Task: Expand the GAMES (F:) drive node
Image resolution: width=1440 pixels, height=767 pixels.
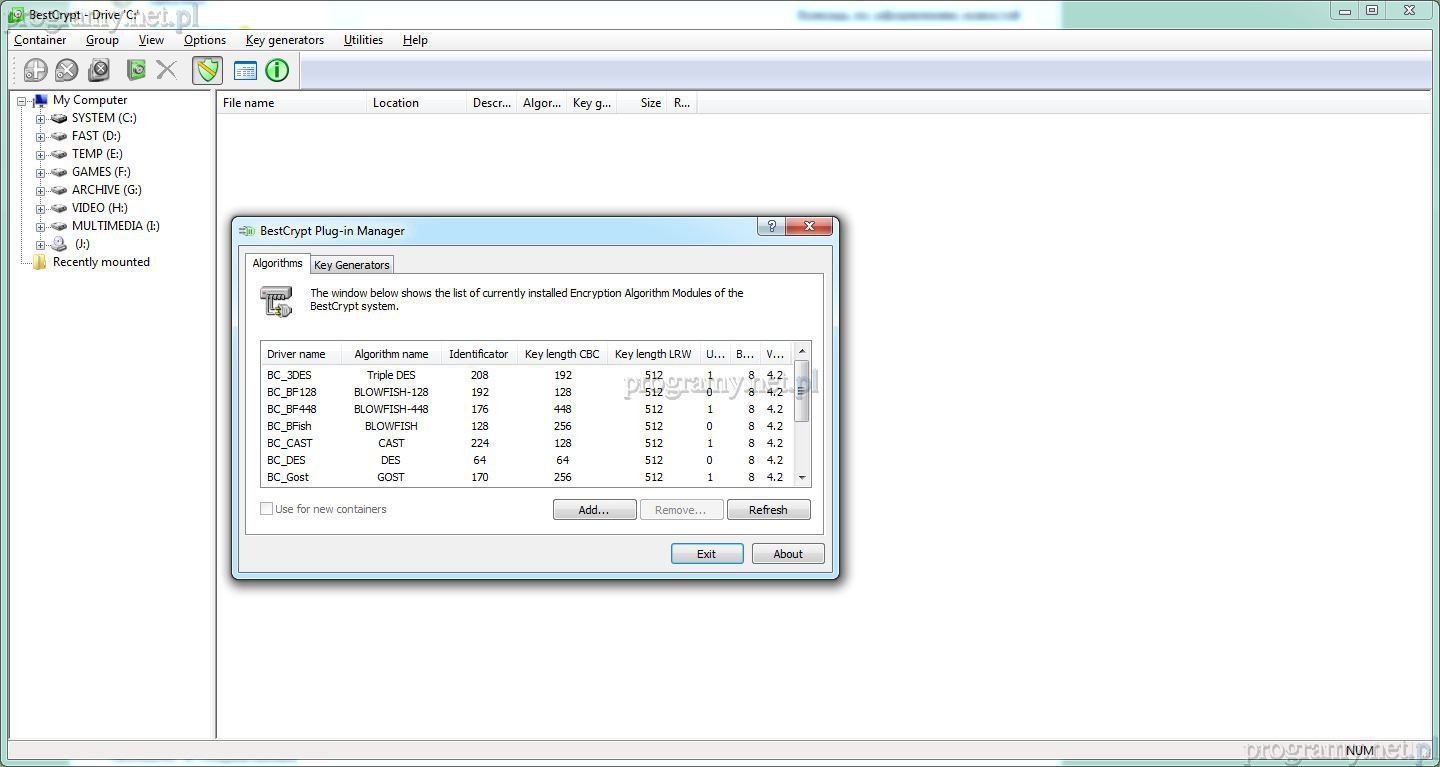Action: pyautogui.click(x=41, y=173)
